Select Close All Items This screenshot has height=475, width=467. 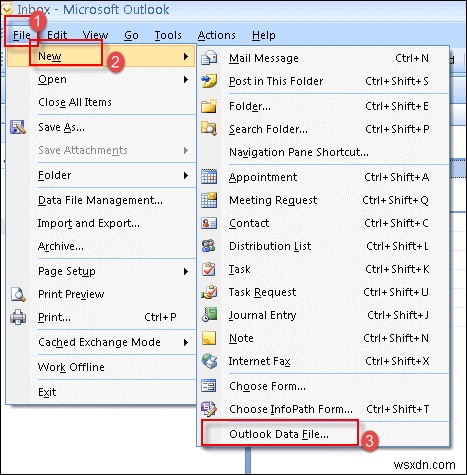[75, 102]
